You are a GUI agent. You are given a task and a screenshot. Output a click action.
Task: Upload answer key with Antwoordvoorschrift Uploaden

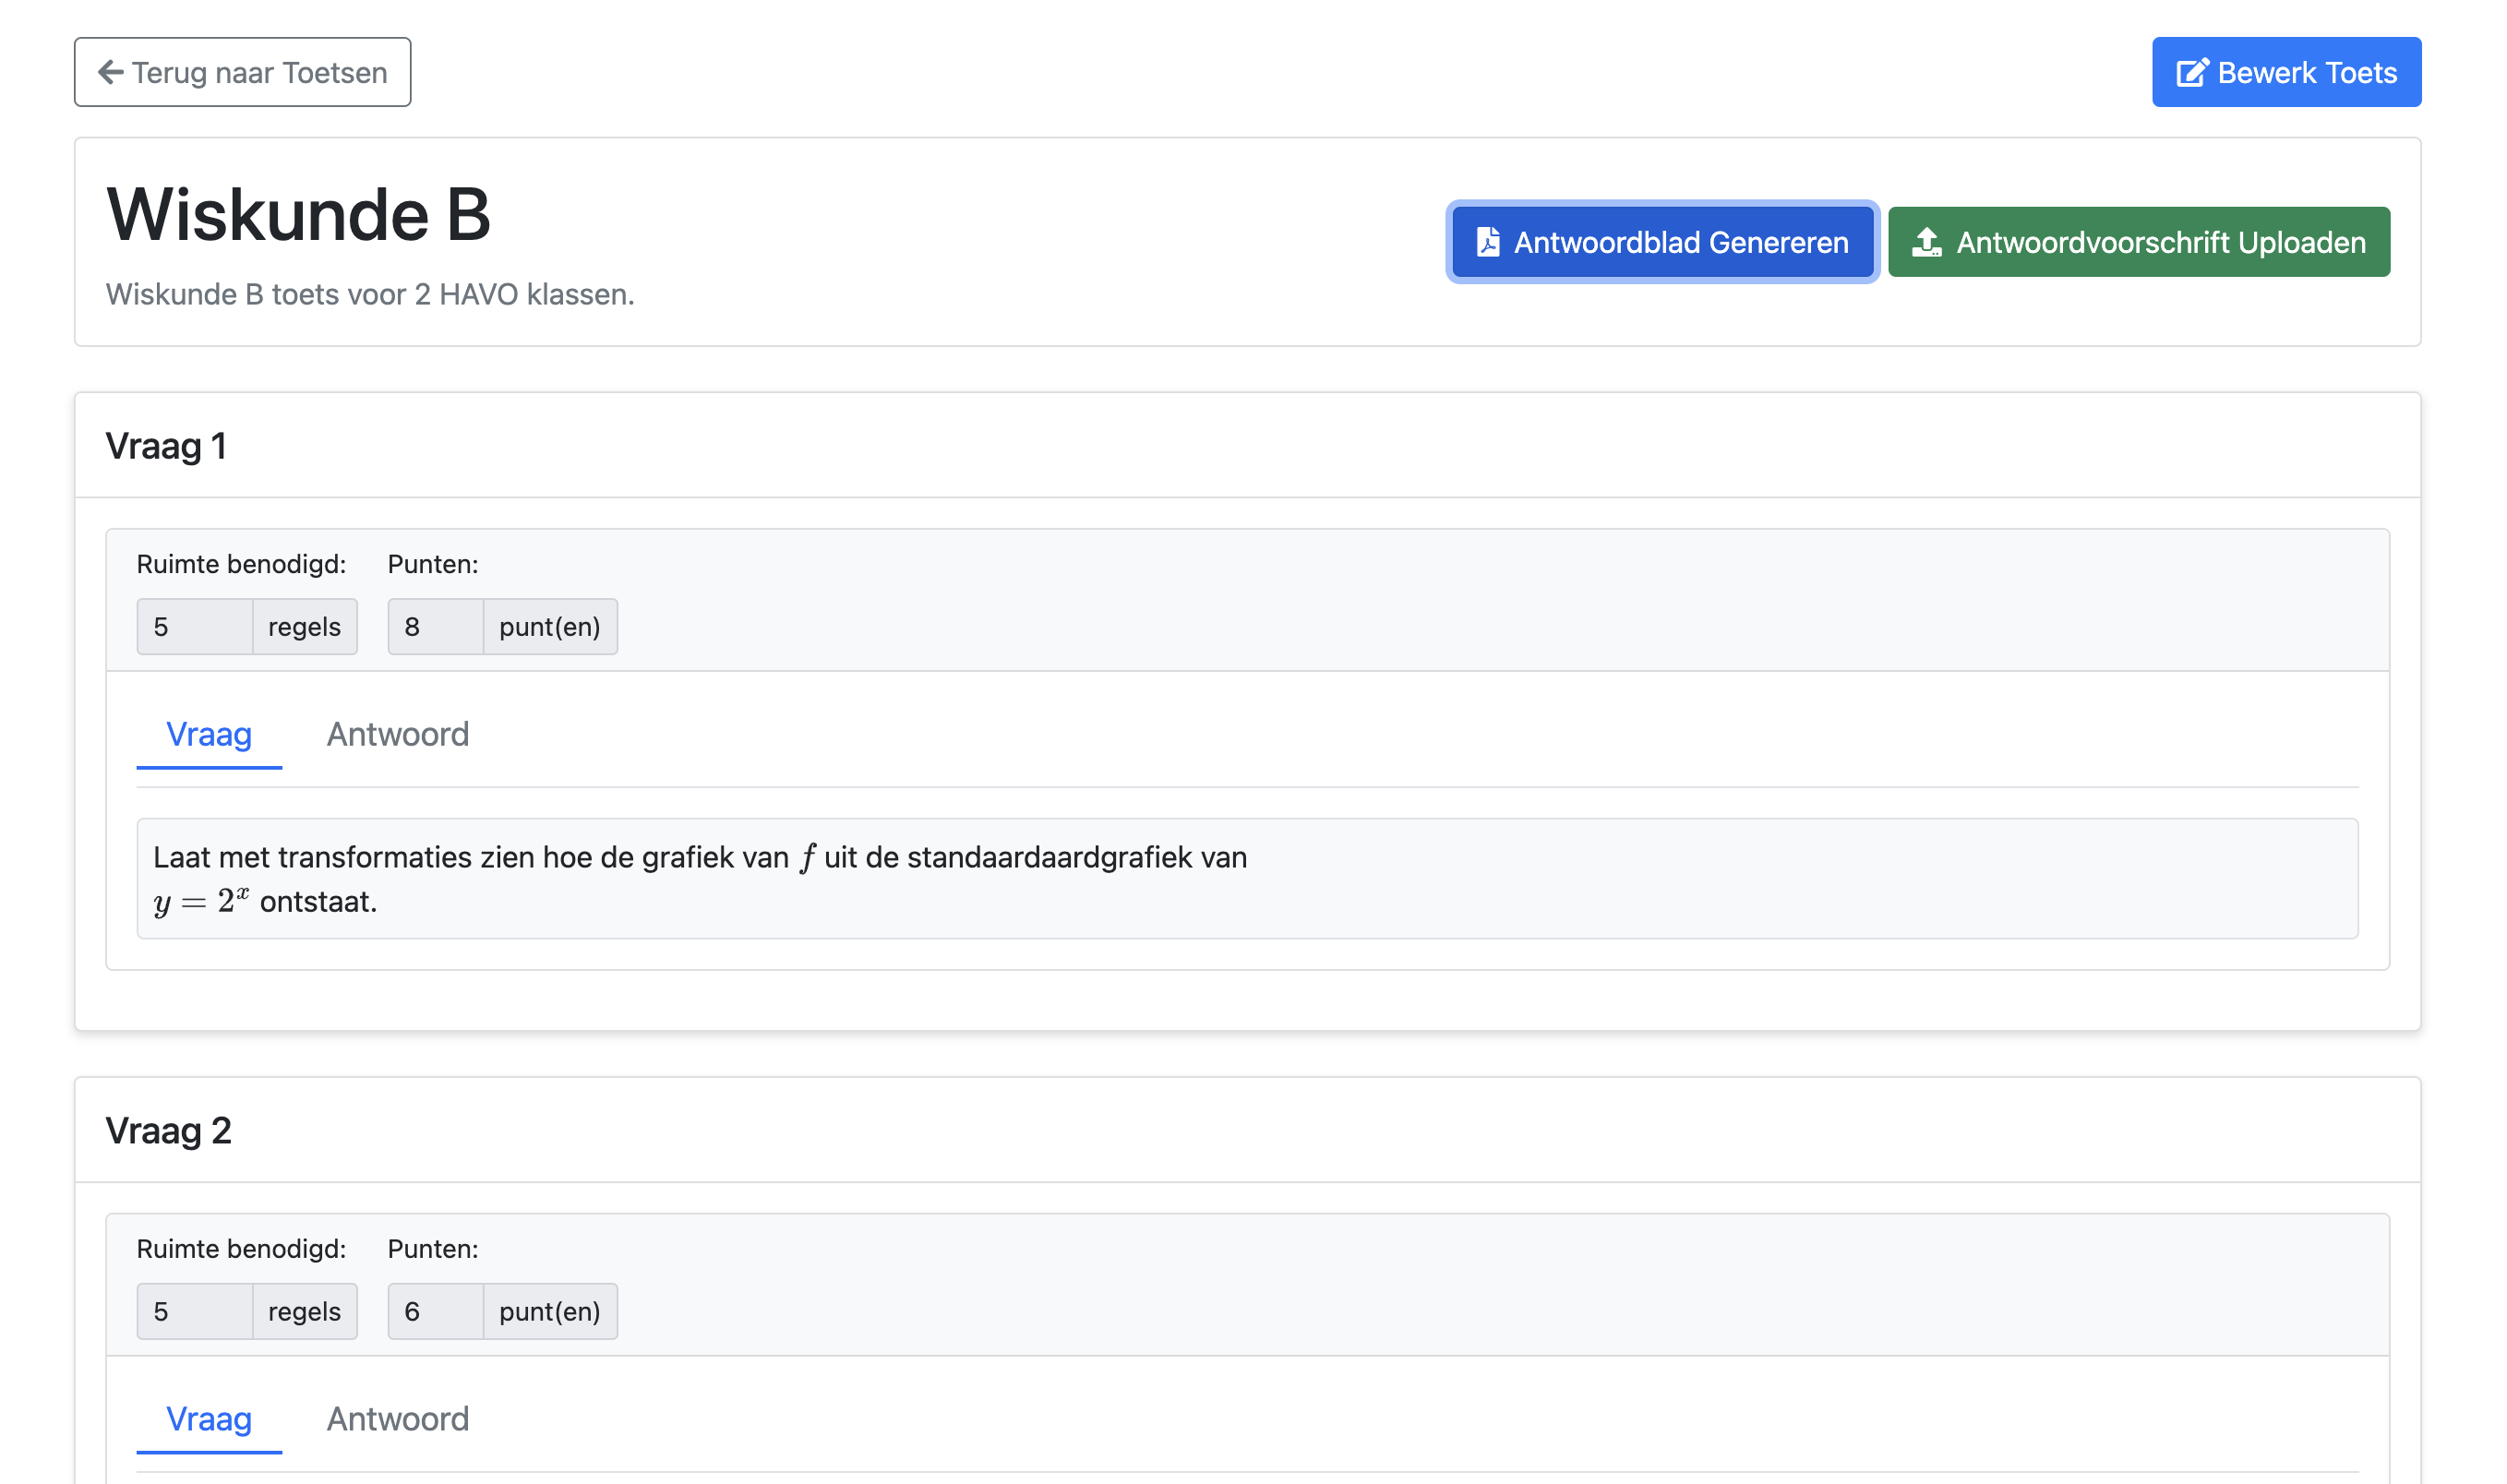(2138, 242)
